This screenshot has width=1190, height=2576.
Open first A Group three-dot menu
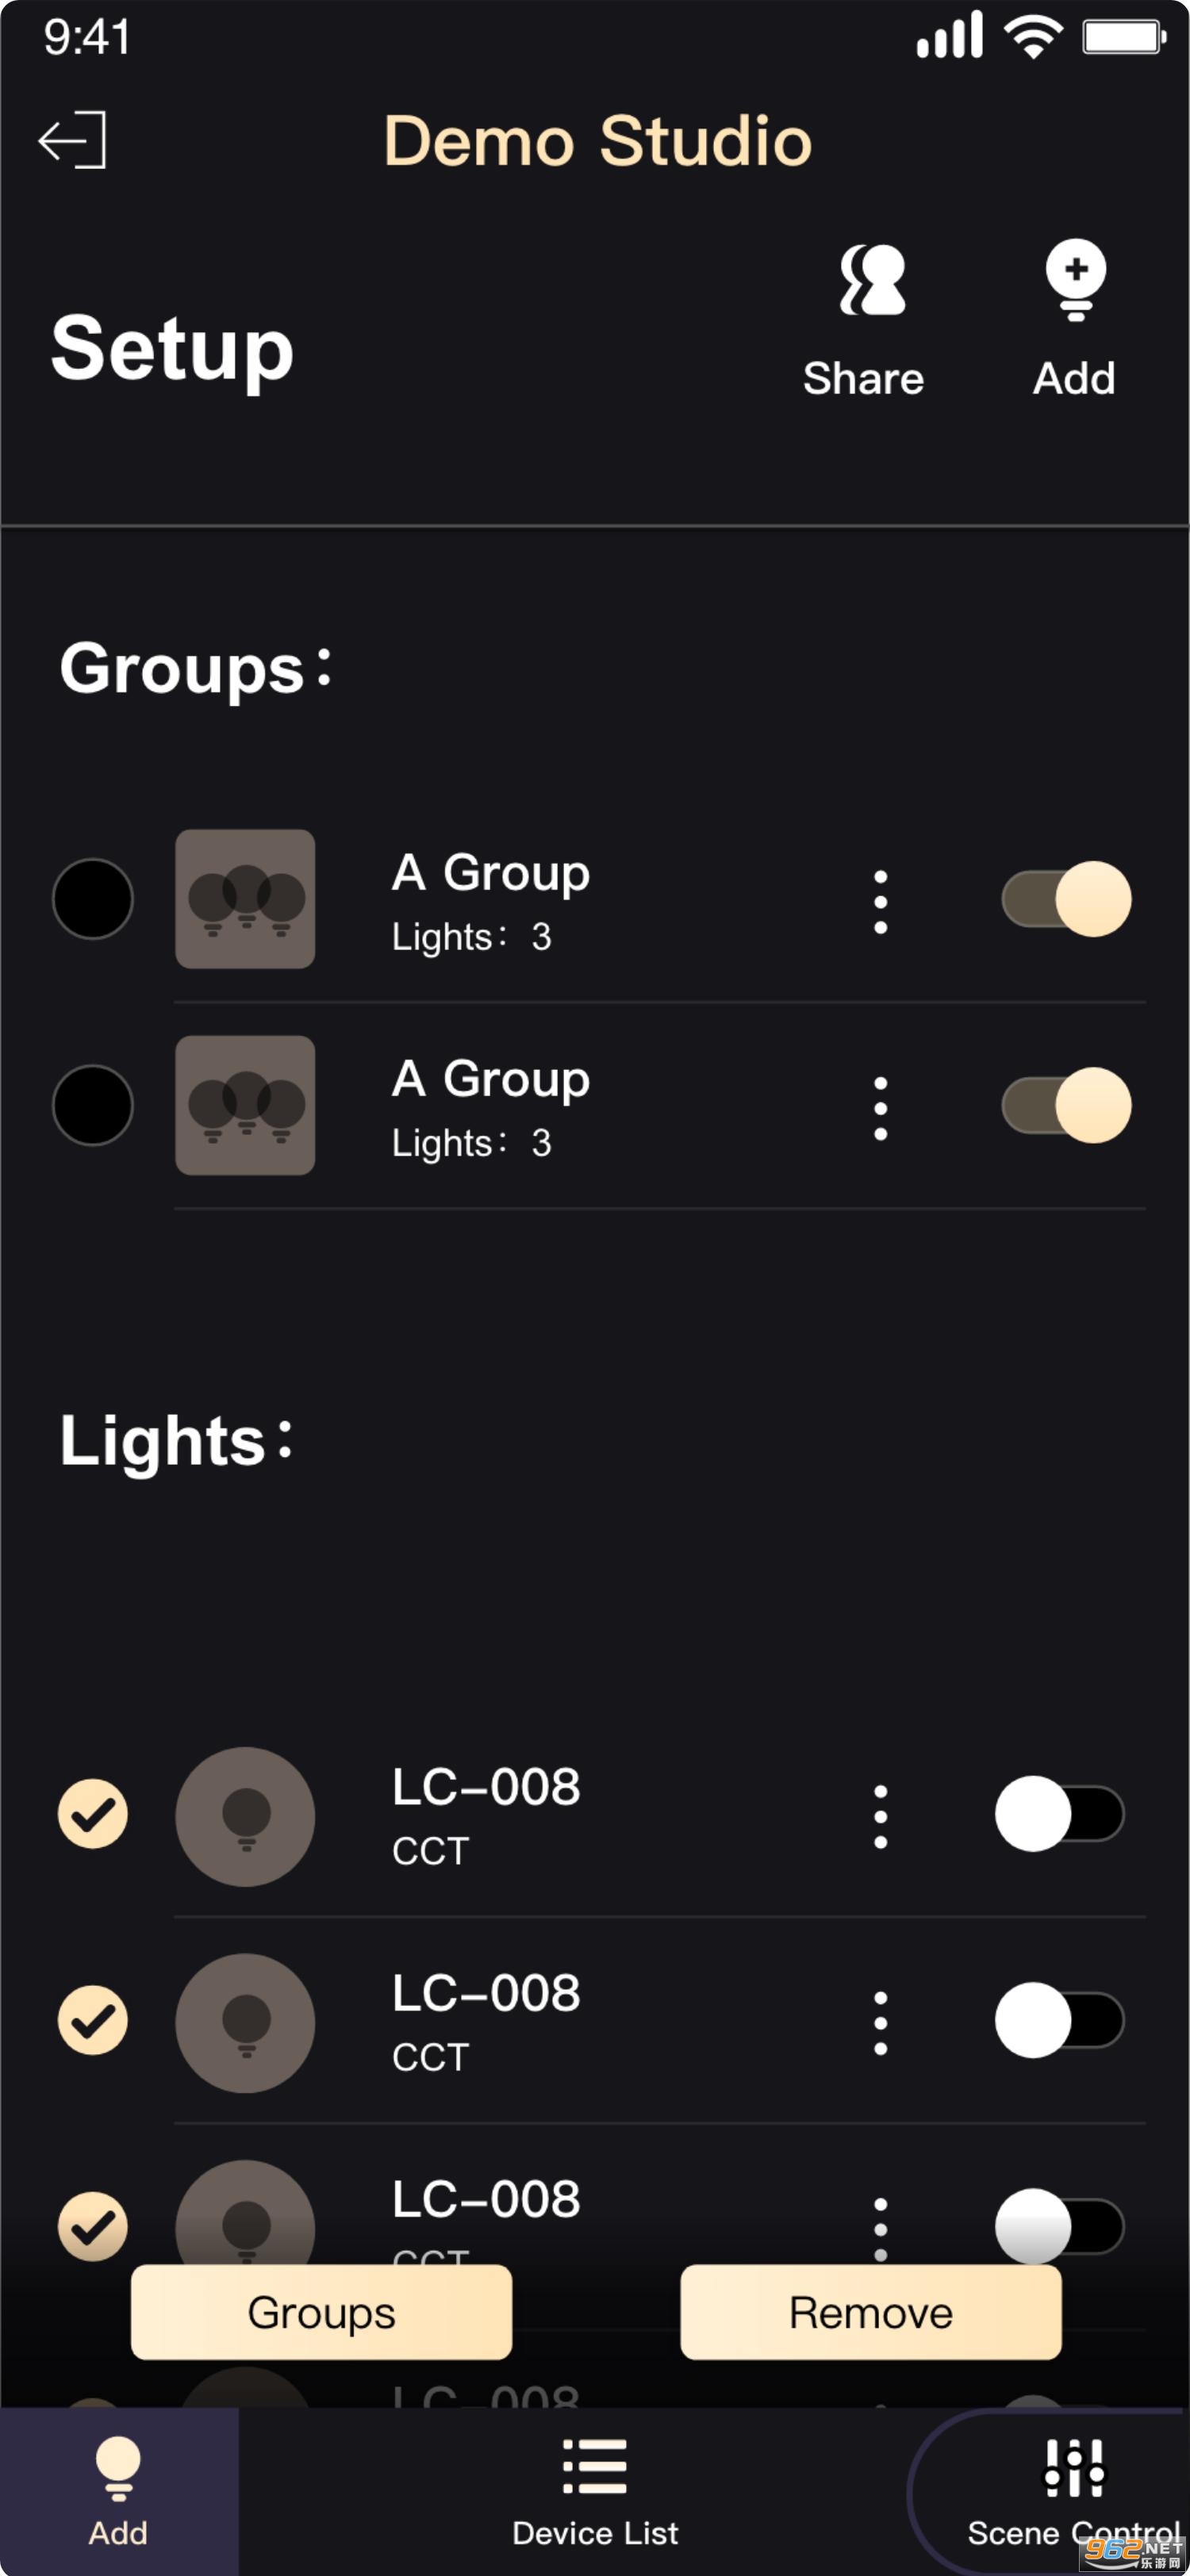pyautogui.click(x=880, y=902)
